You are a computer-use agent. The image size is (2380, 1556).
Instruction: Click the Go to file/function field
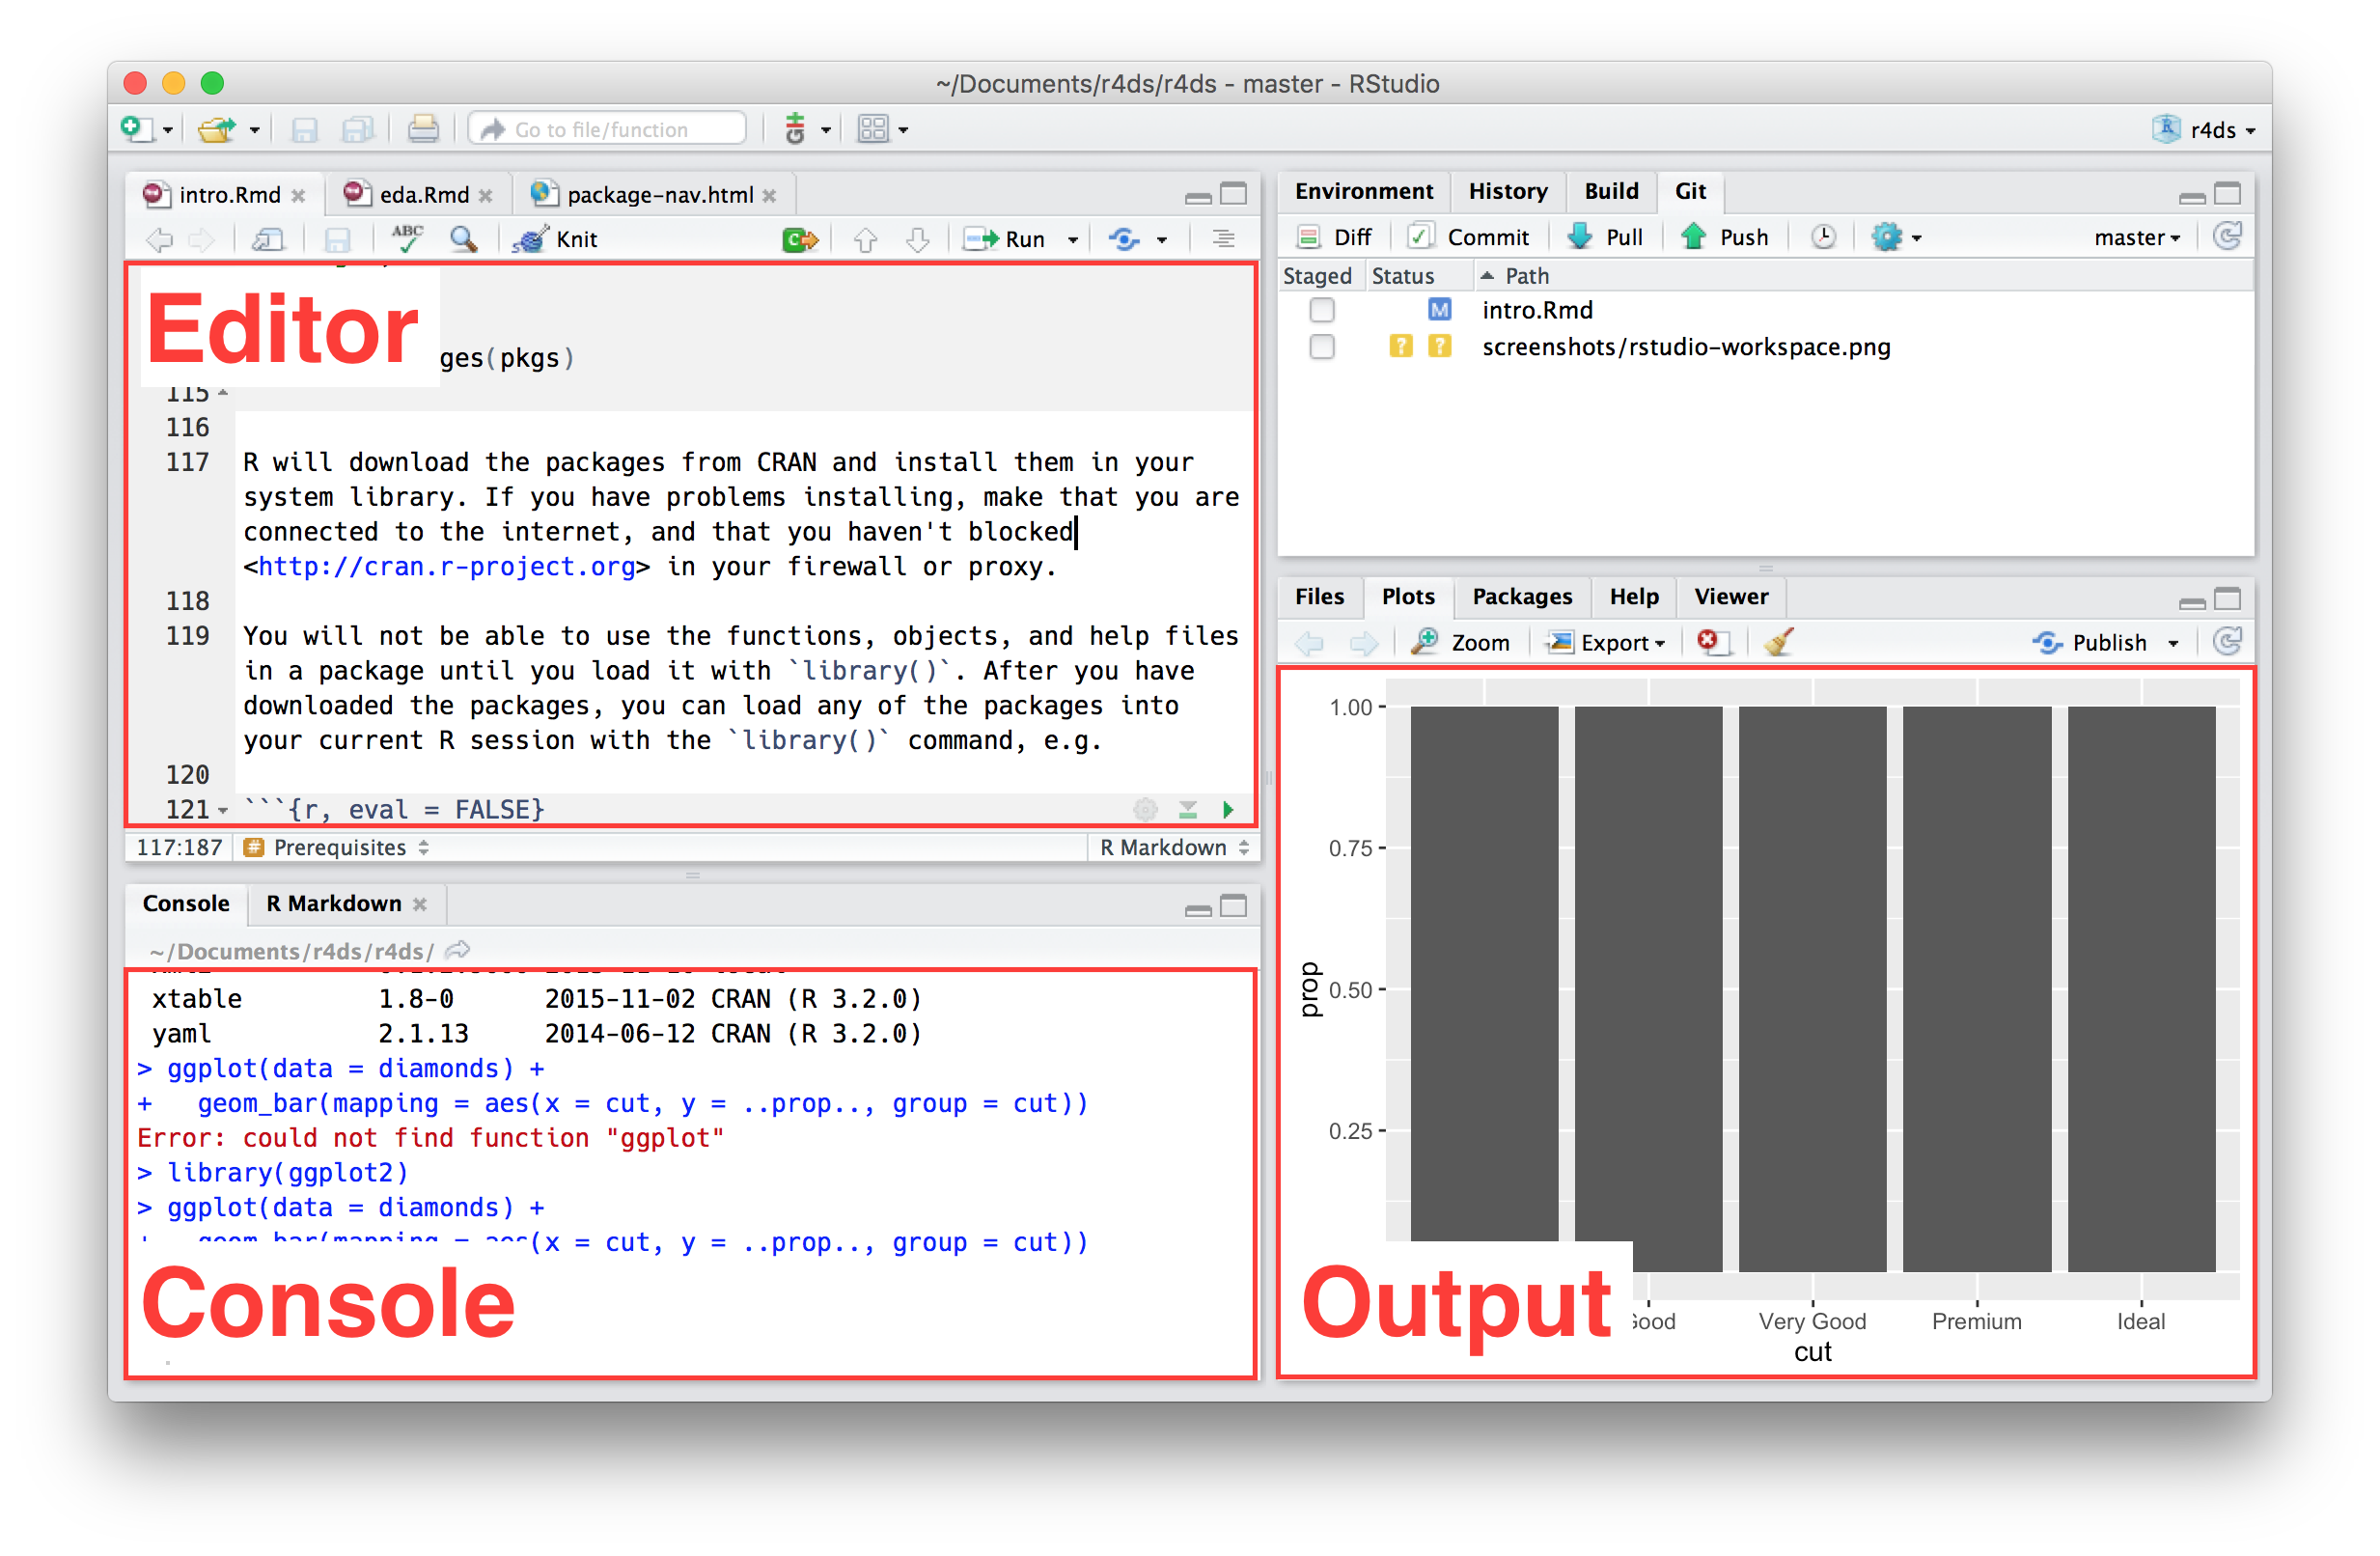(608, 129)
